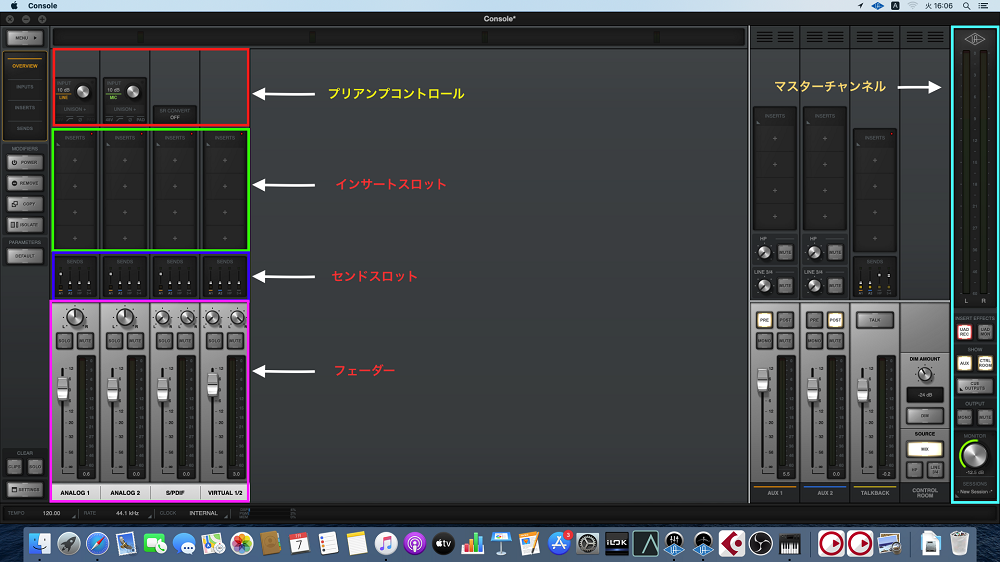1000x562 pixels.
Task: Clear all SOLO button in sidebar
Action: (35, 467)
